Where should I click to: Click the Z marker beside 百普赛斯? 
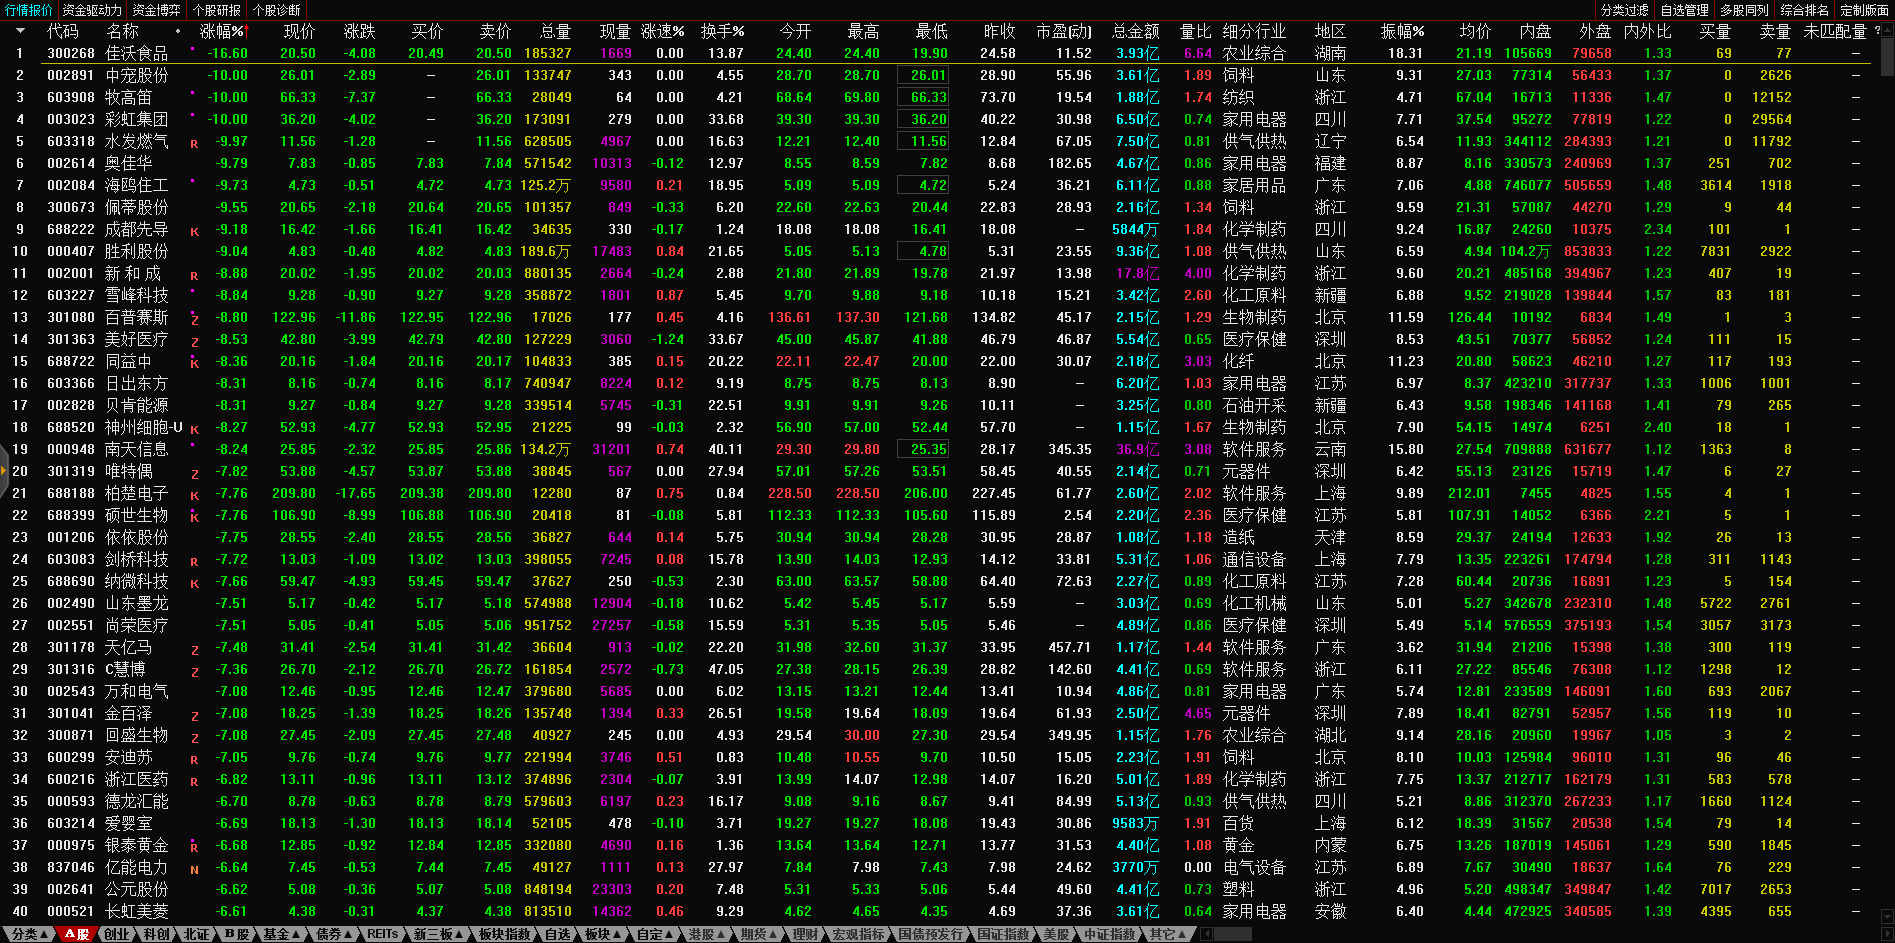point(194,320)
